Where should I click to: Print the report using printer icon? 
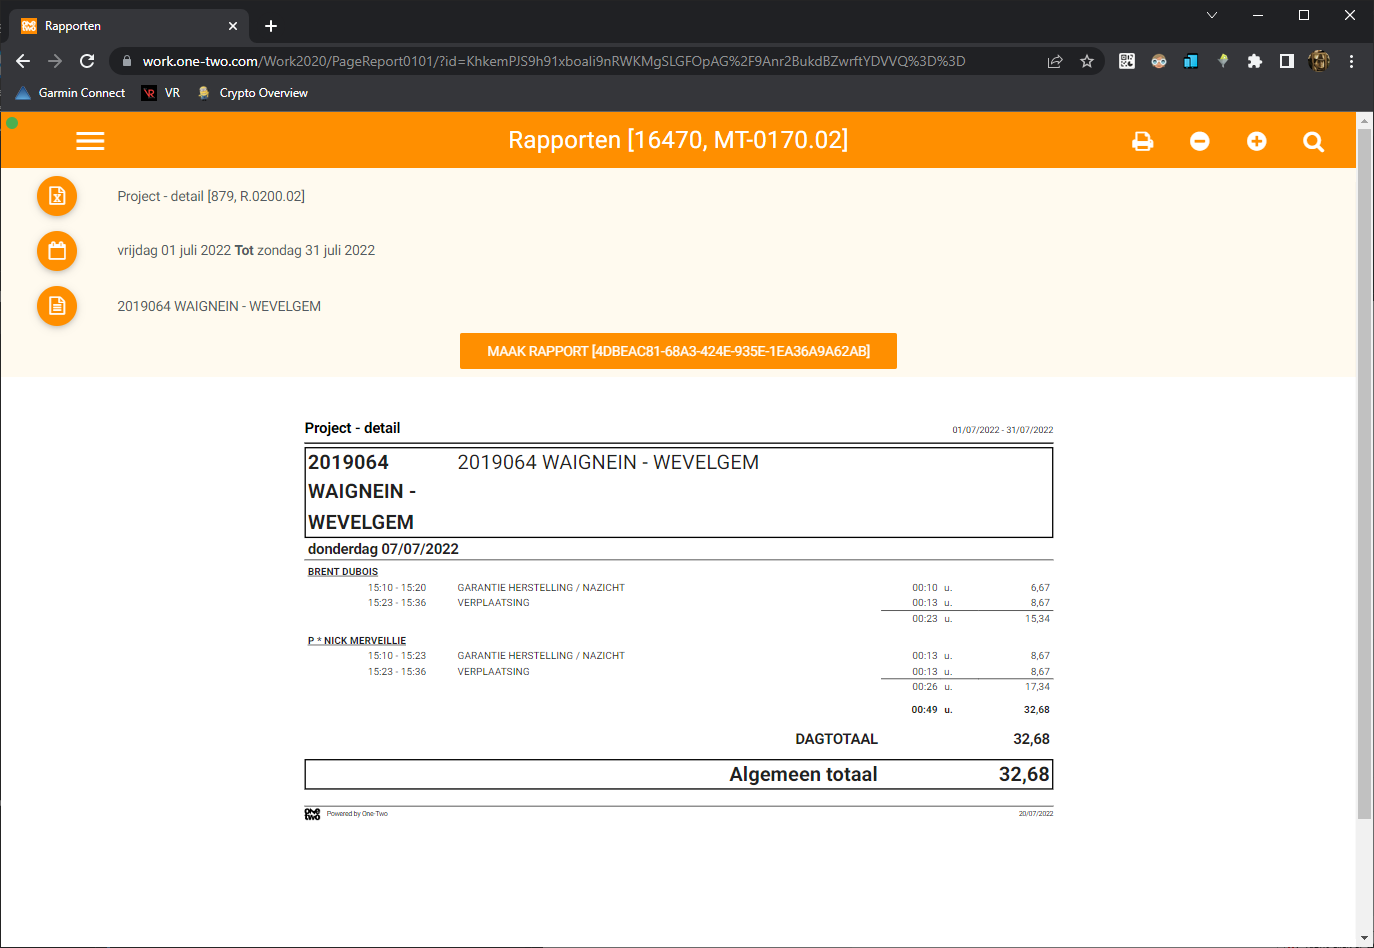1142,142
